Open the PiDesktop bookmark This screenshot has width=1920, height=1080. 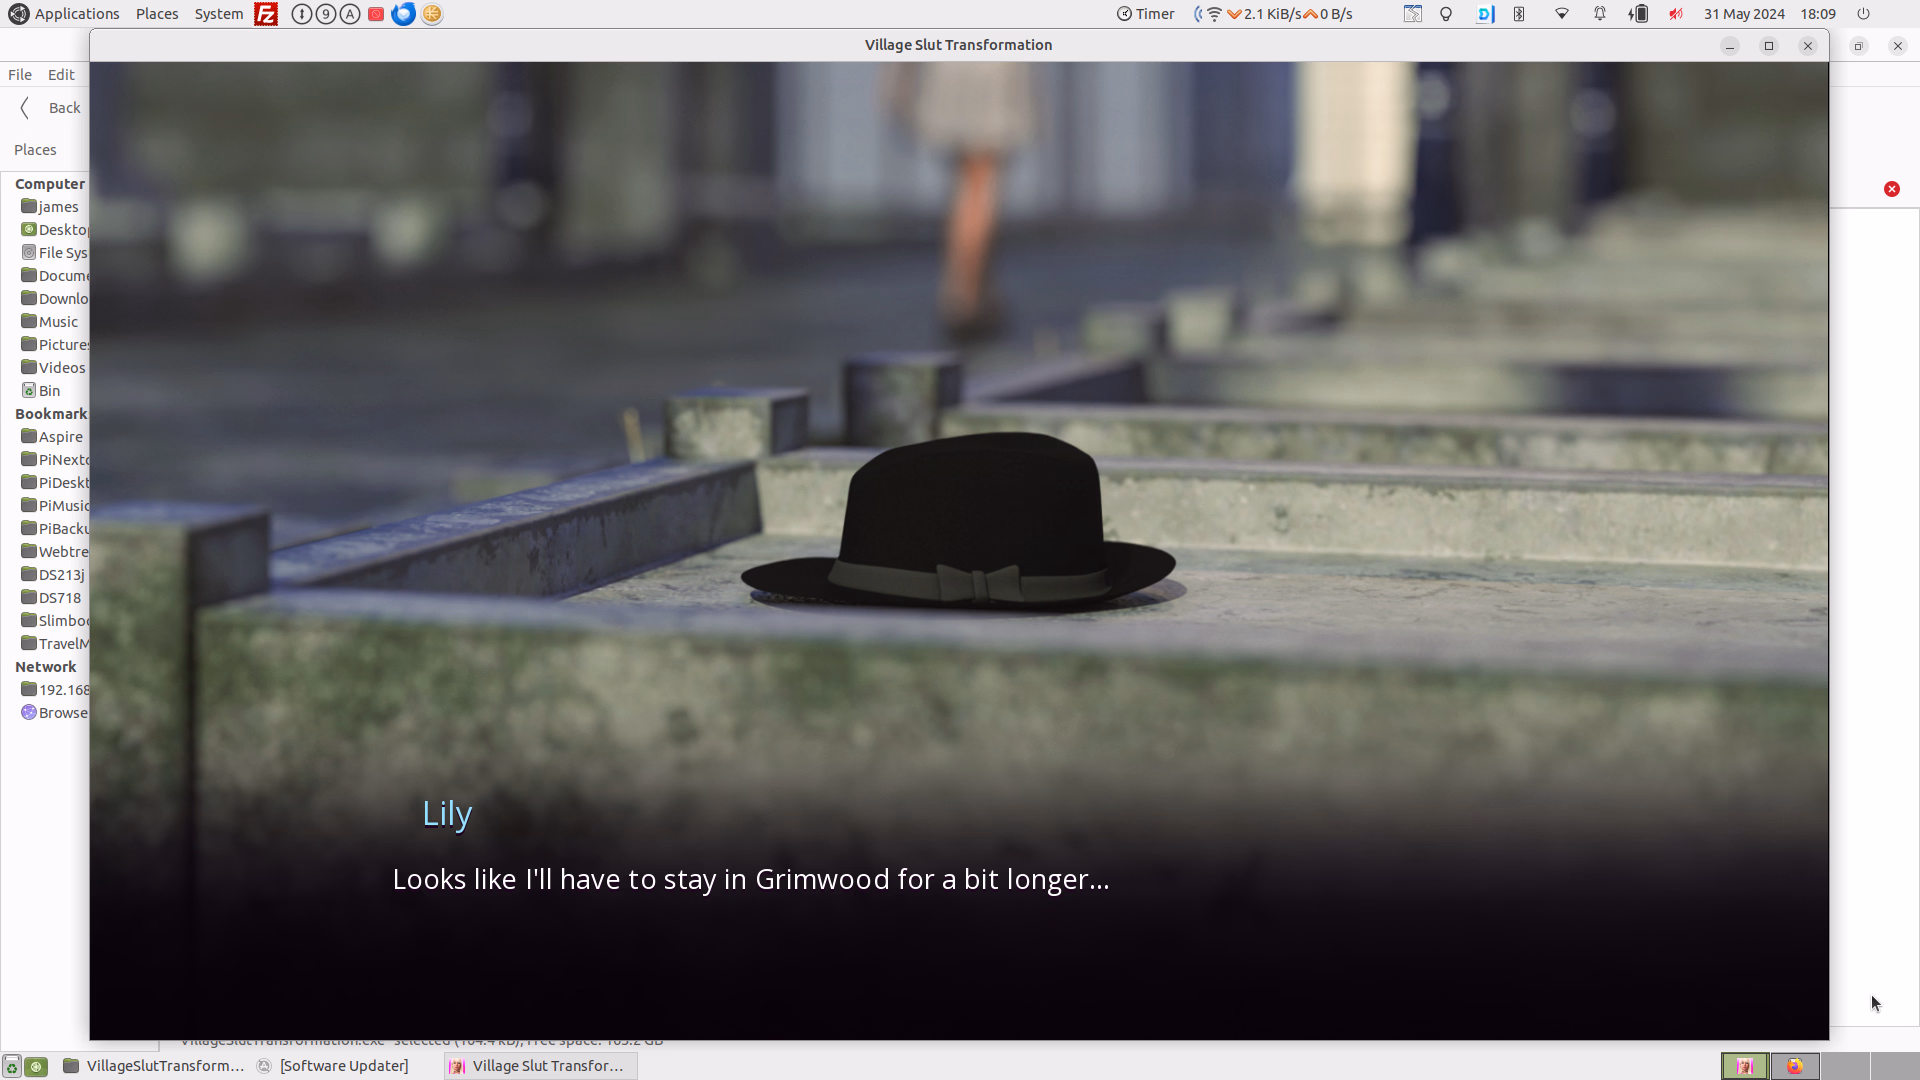[55, 483]
